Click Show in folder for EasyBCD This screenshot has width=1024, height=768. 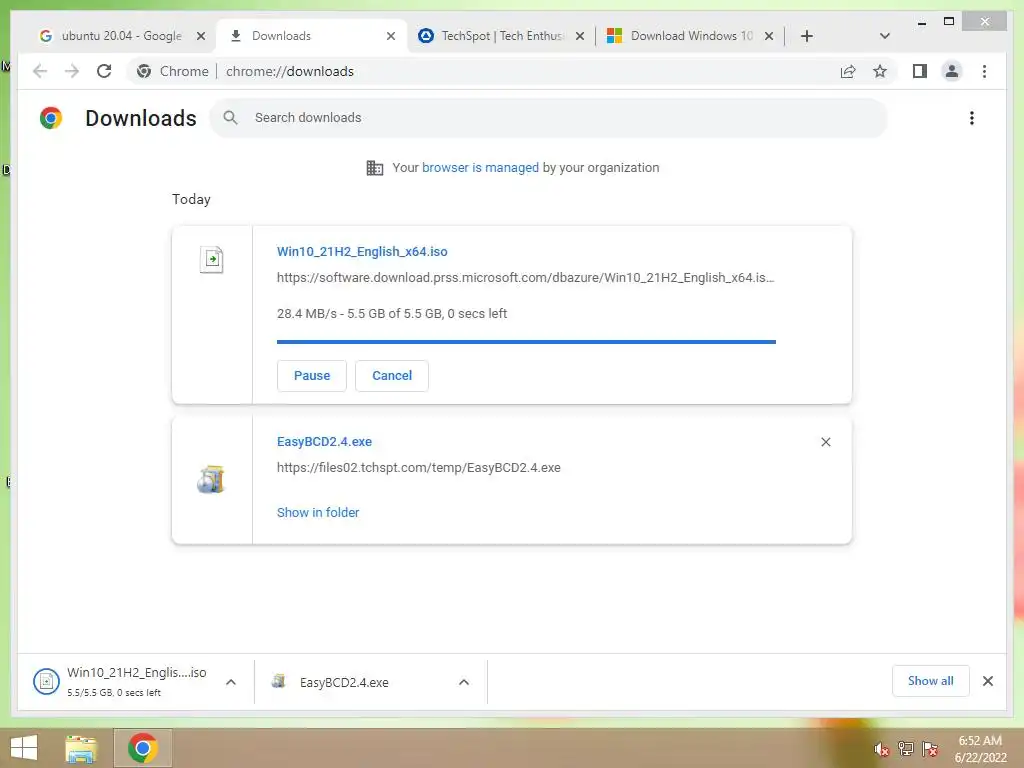pos(318,513)
